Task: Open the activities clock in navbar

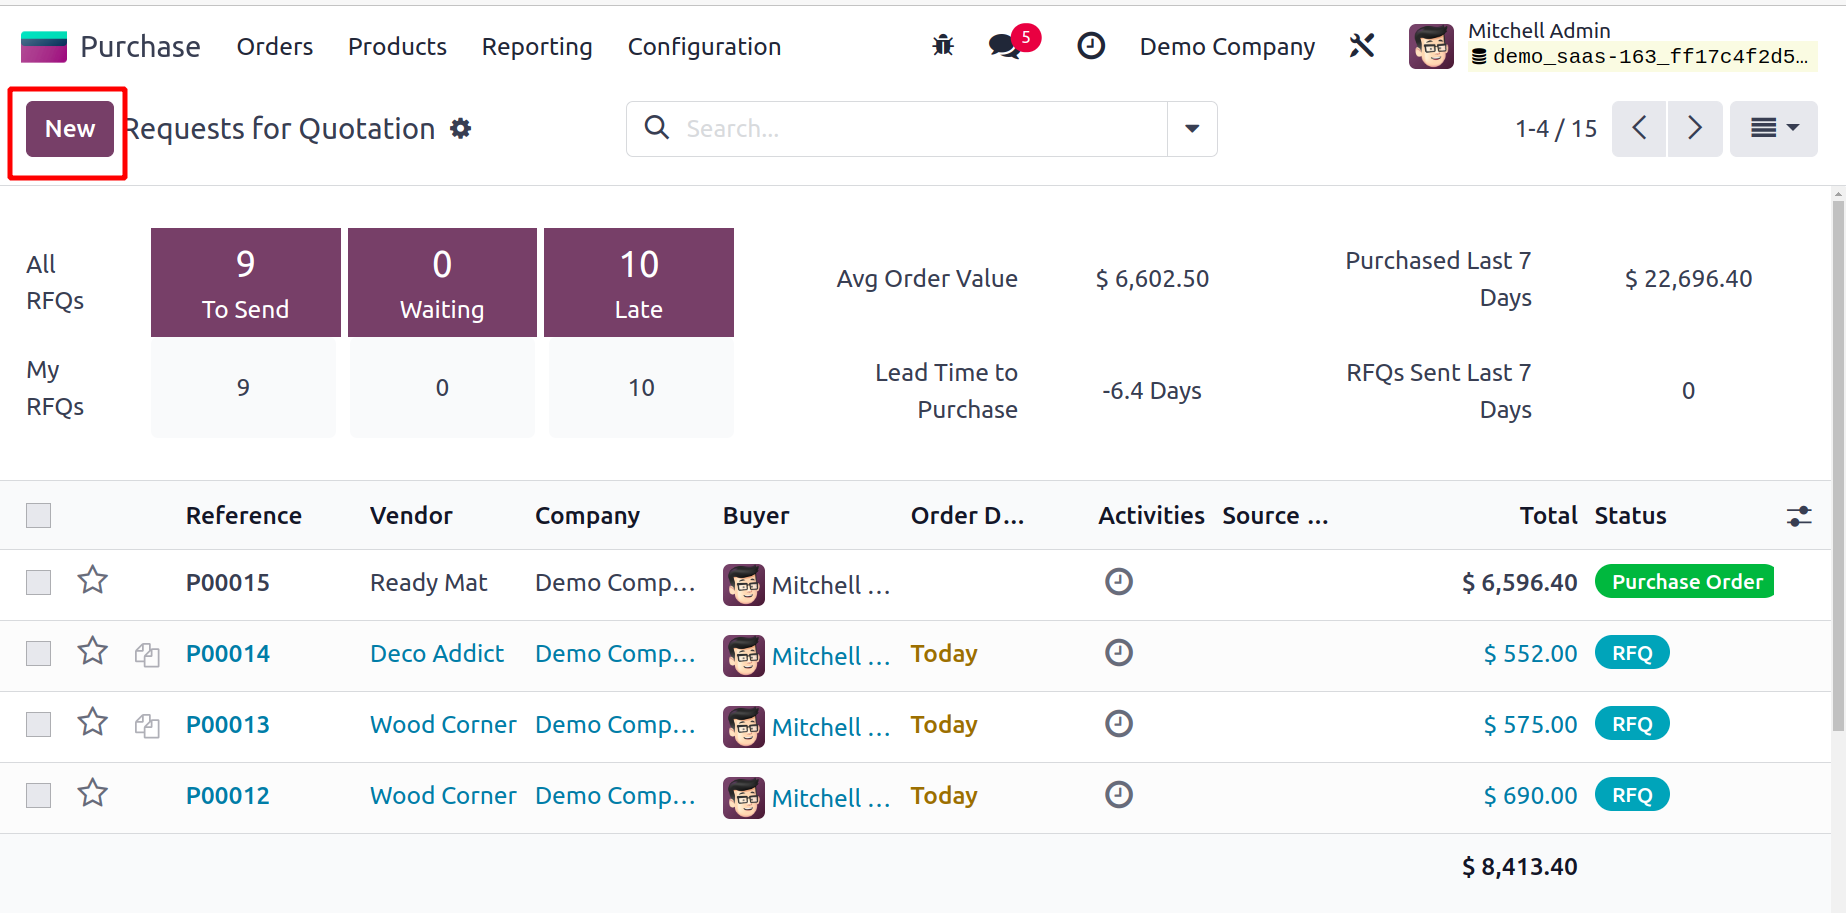Action: pyautogui.click(x=1090, y=46)
